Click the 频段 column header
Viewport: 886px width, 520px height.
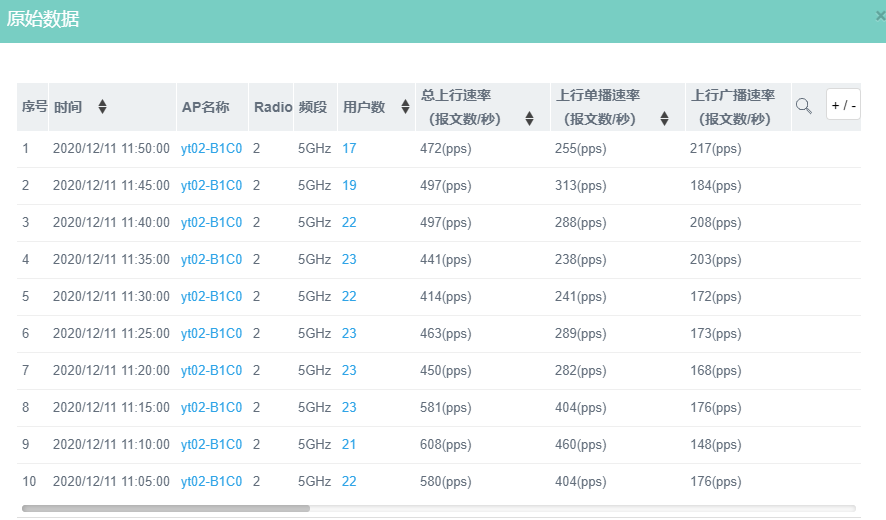coord(313,107)
